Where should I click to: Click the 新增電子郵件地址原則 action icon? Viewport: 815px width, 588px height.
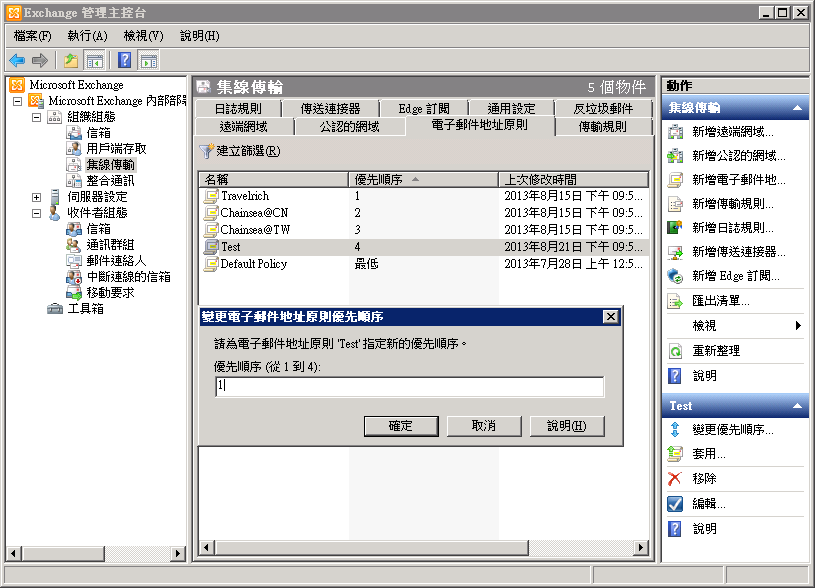click(x=675, y=180)
